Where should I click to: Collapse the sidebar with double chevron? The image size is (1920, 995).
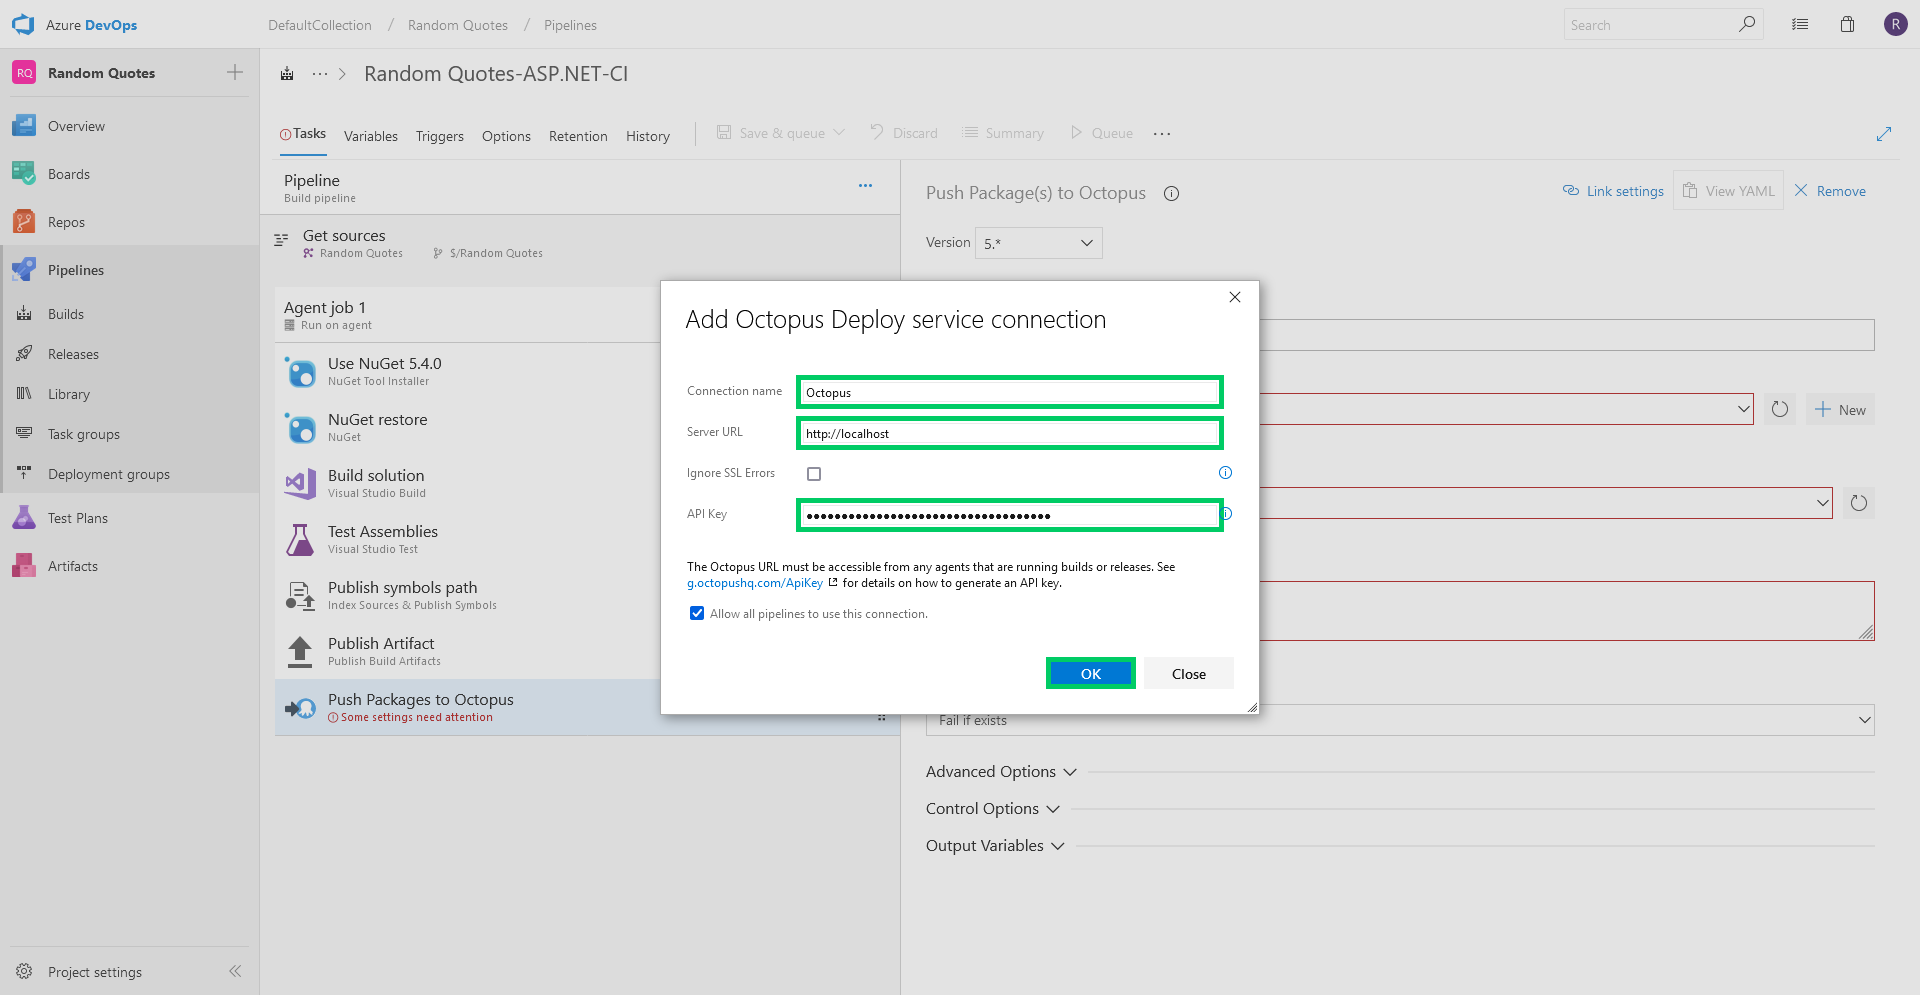[x=235, y=971]
